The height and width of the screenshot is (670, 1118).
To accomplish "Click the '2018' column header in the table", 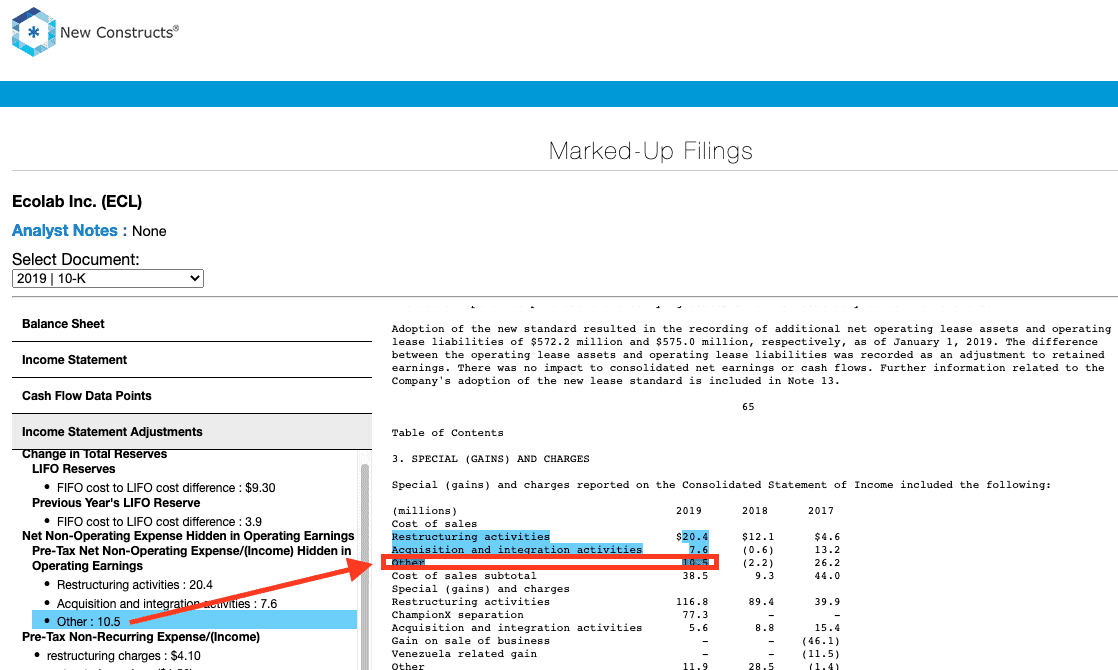I will coord(755,511).
